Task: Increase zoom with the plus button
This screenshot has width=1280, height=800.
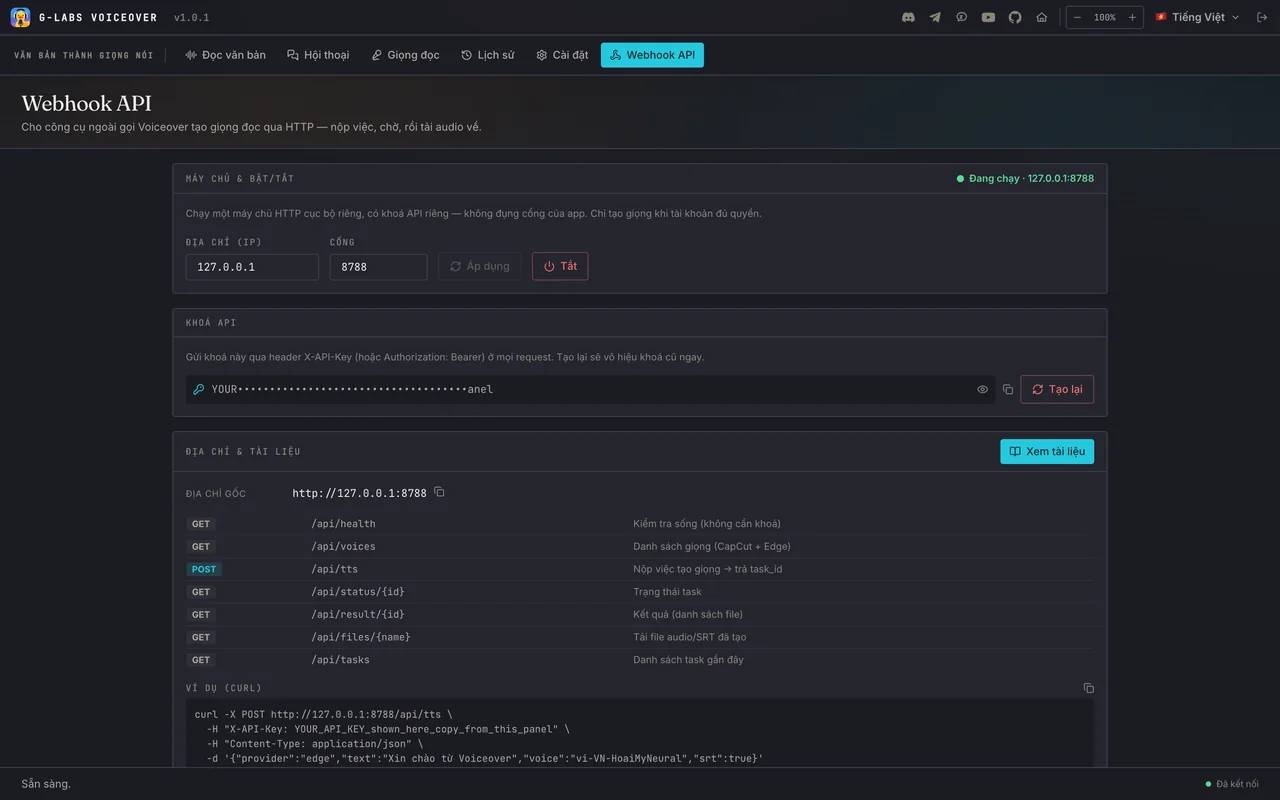Action: [1132, 17]
